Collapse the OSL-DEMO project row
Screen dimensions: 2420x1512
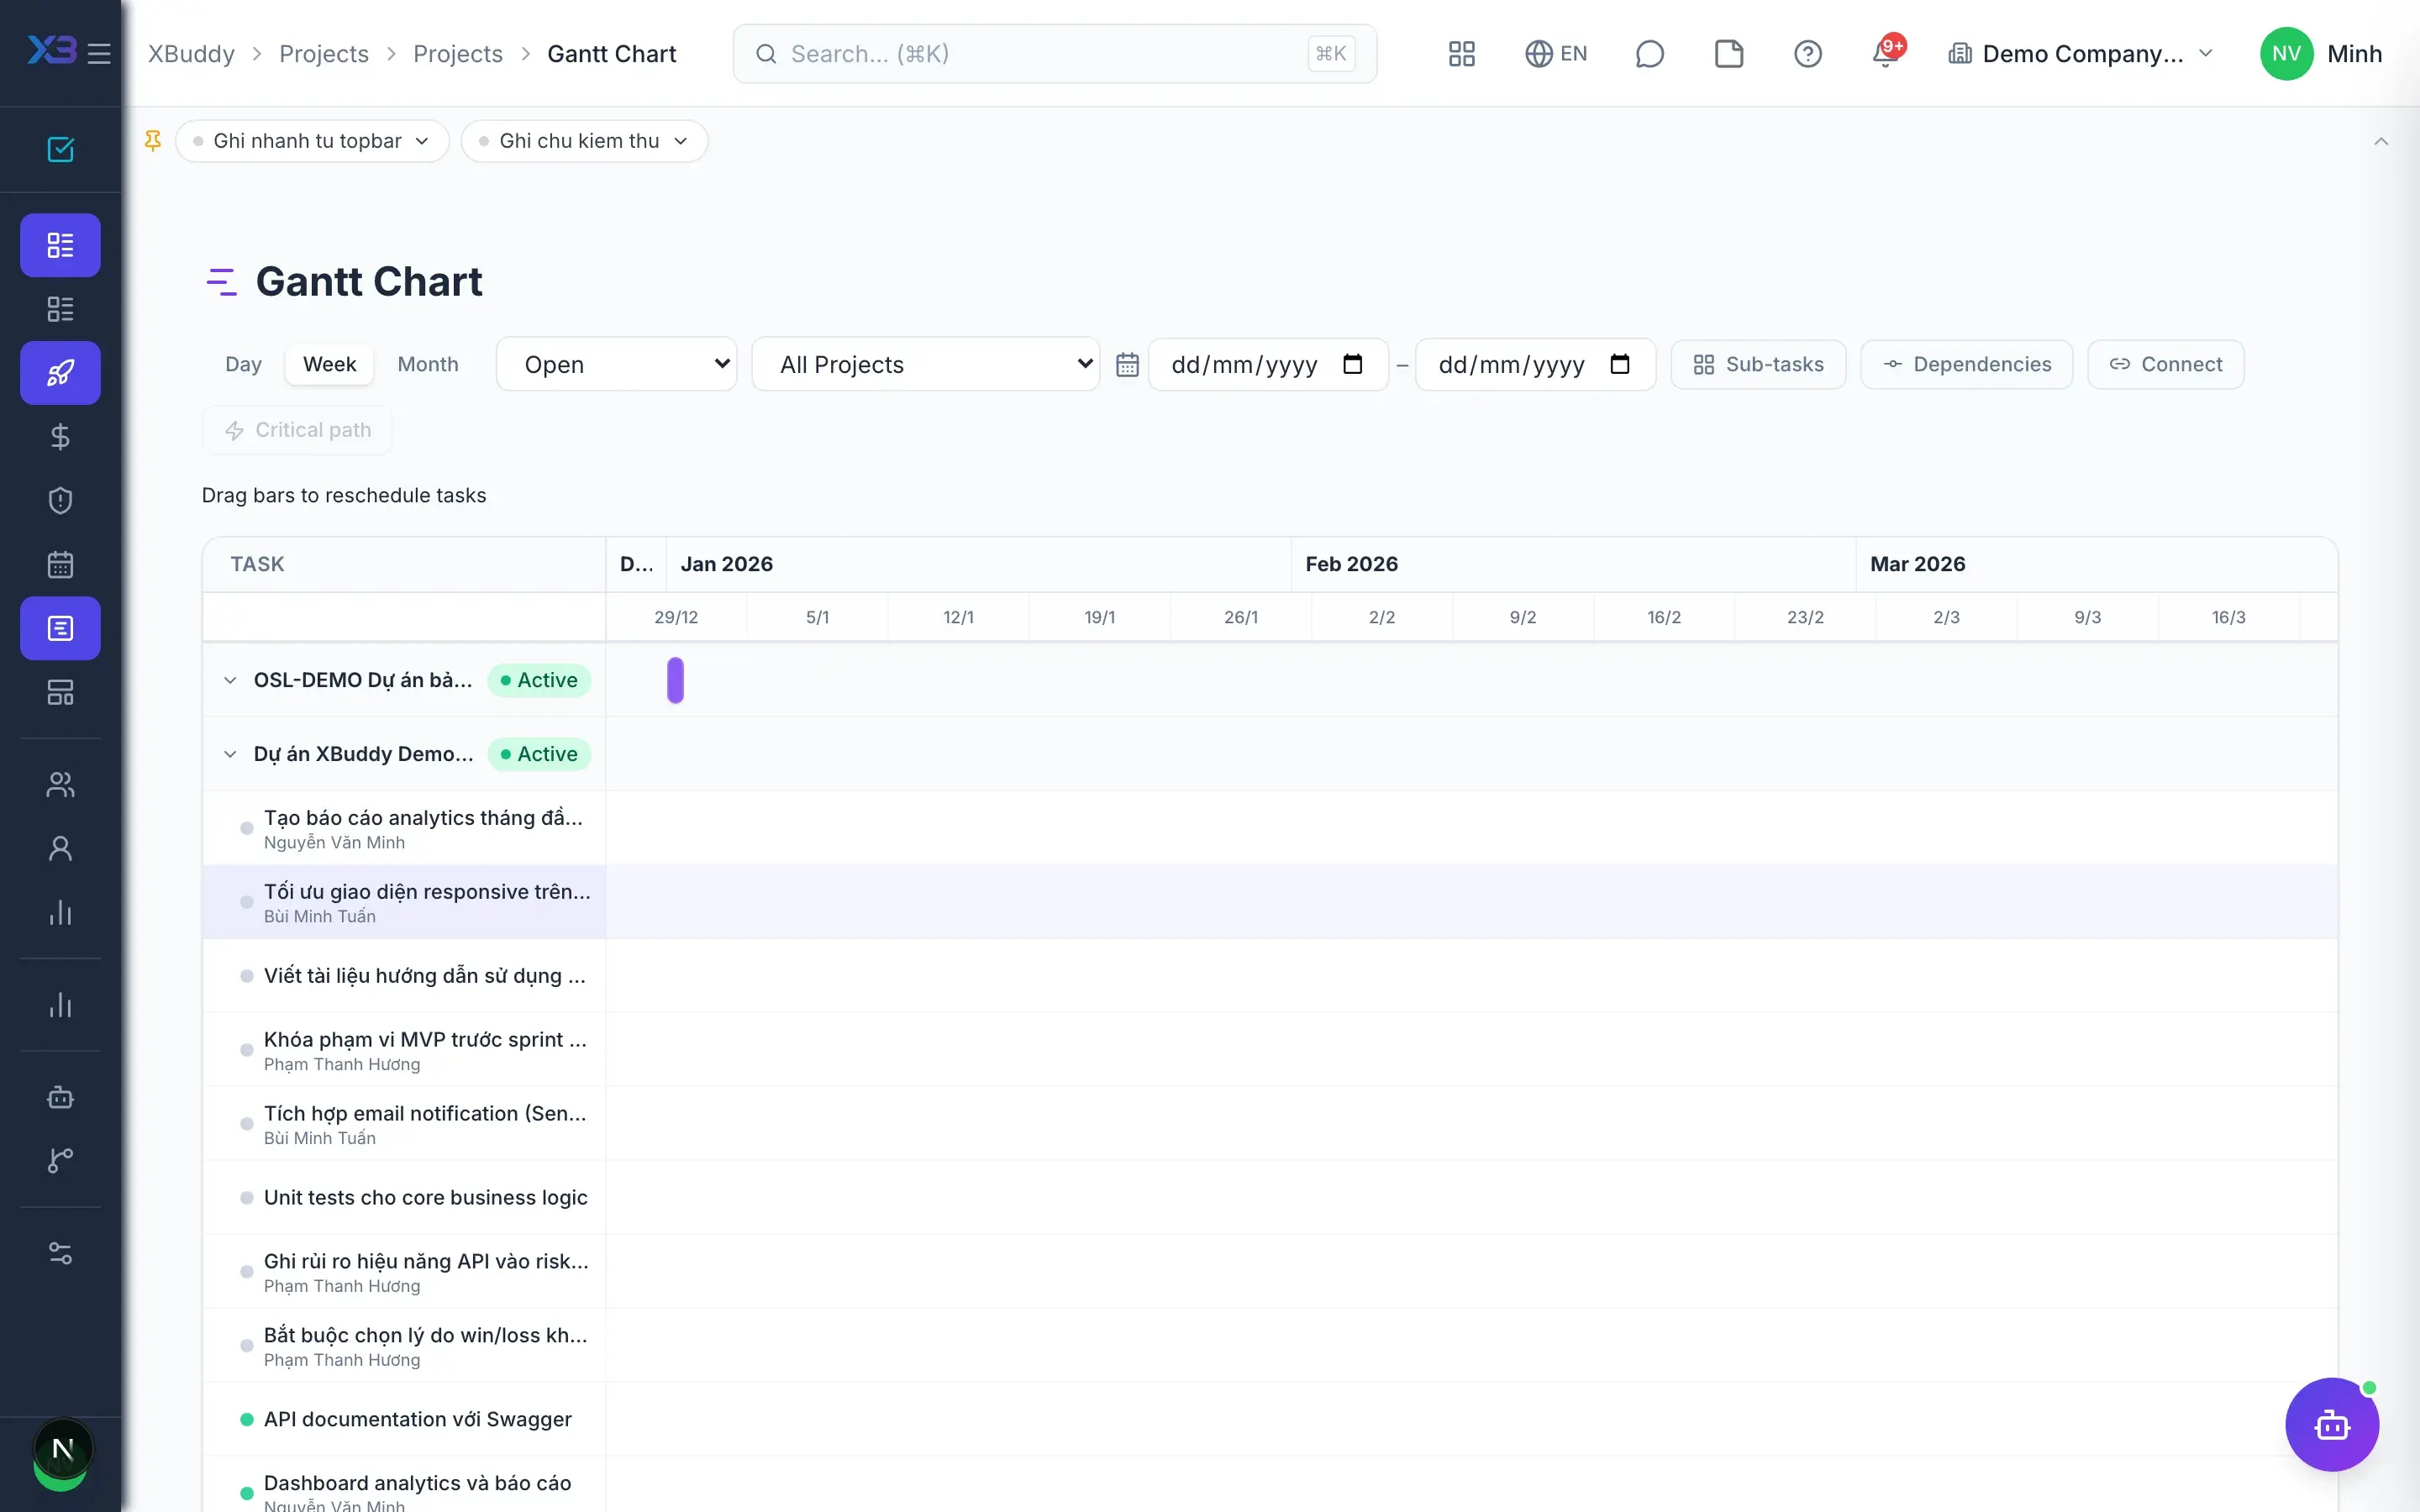[230, 680]
